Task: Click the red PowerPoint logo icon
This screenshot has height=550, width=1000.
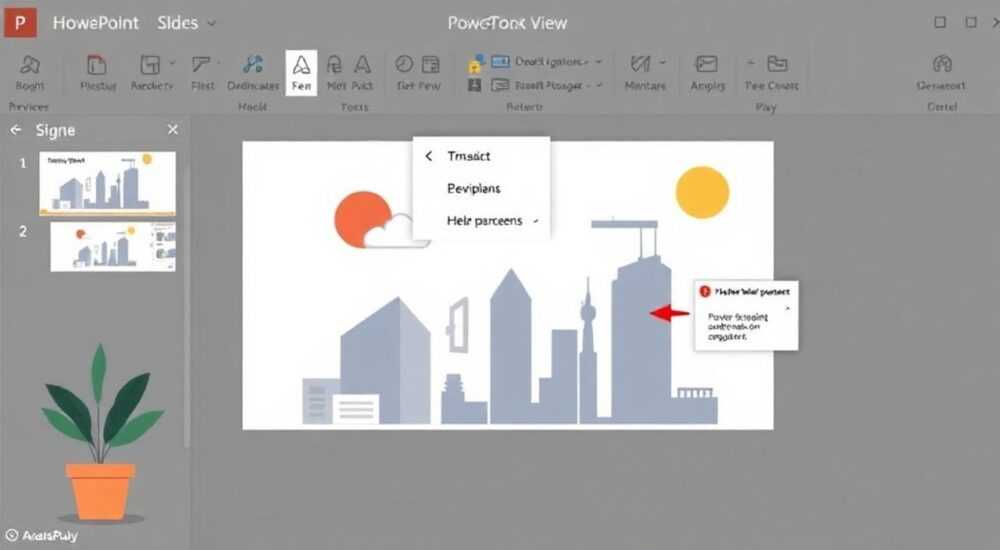Action: [x=20, y=23]
